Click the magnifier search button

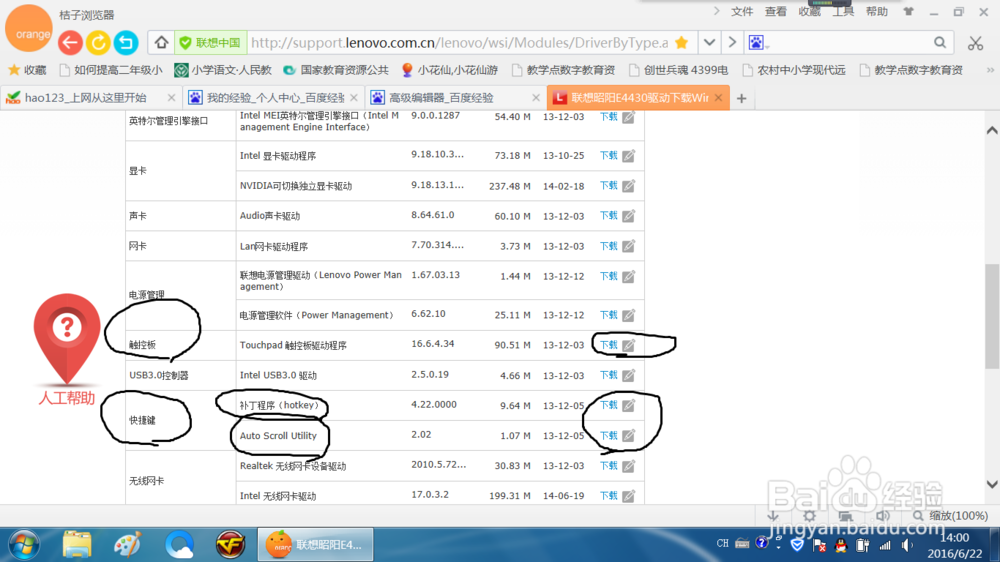940,43
